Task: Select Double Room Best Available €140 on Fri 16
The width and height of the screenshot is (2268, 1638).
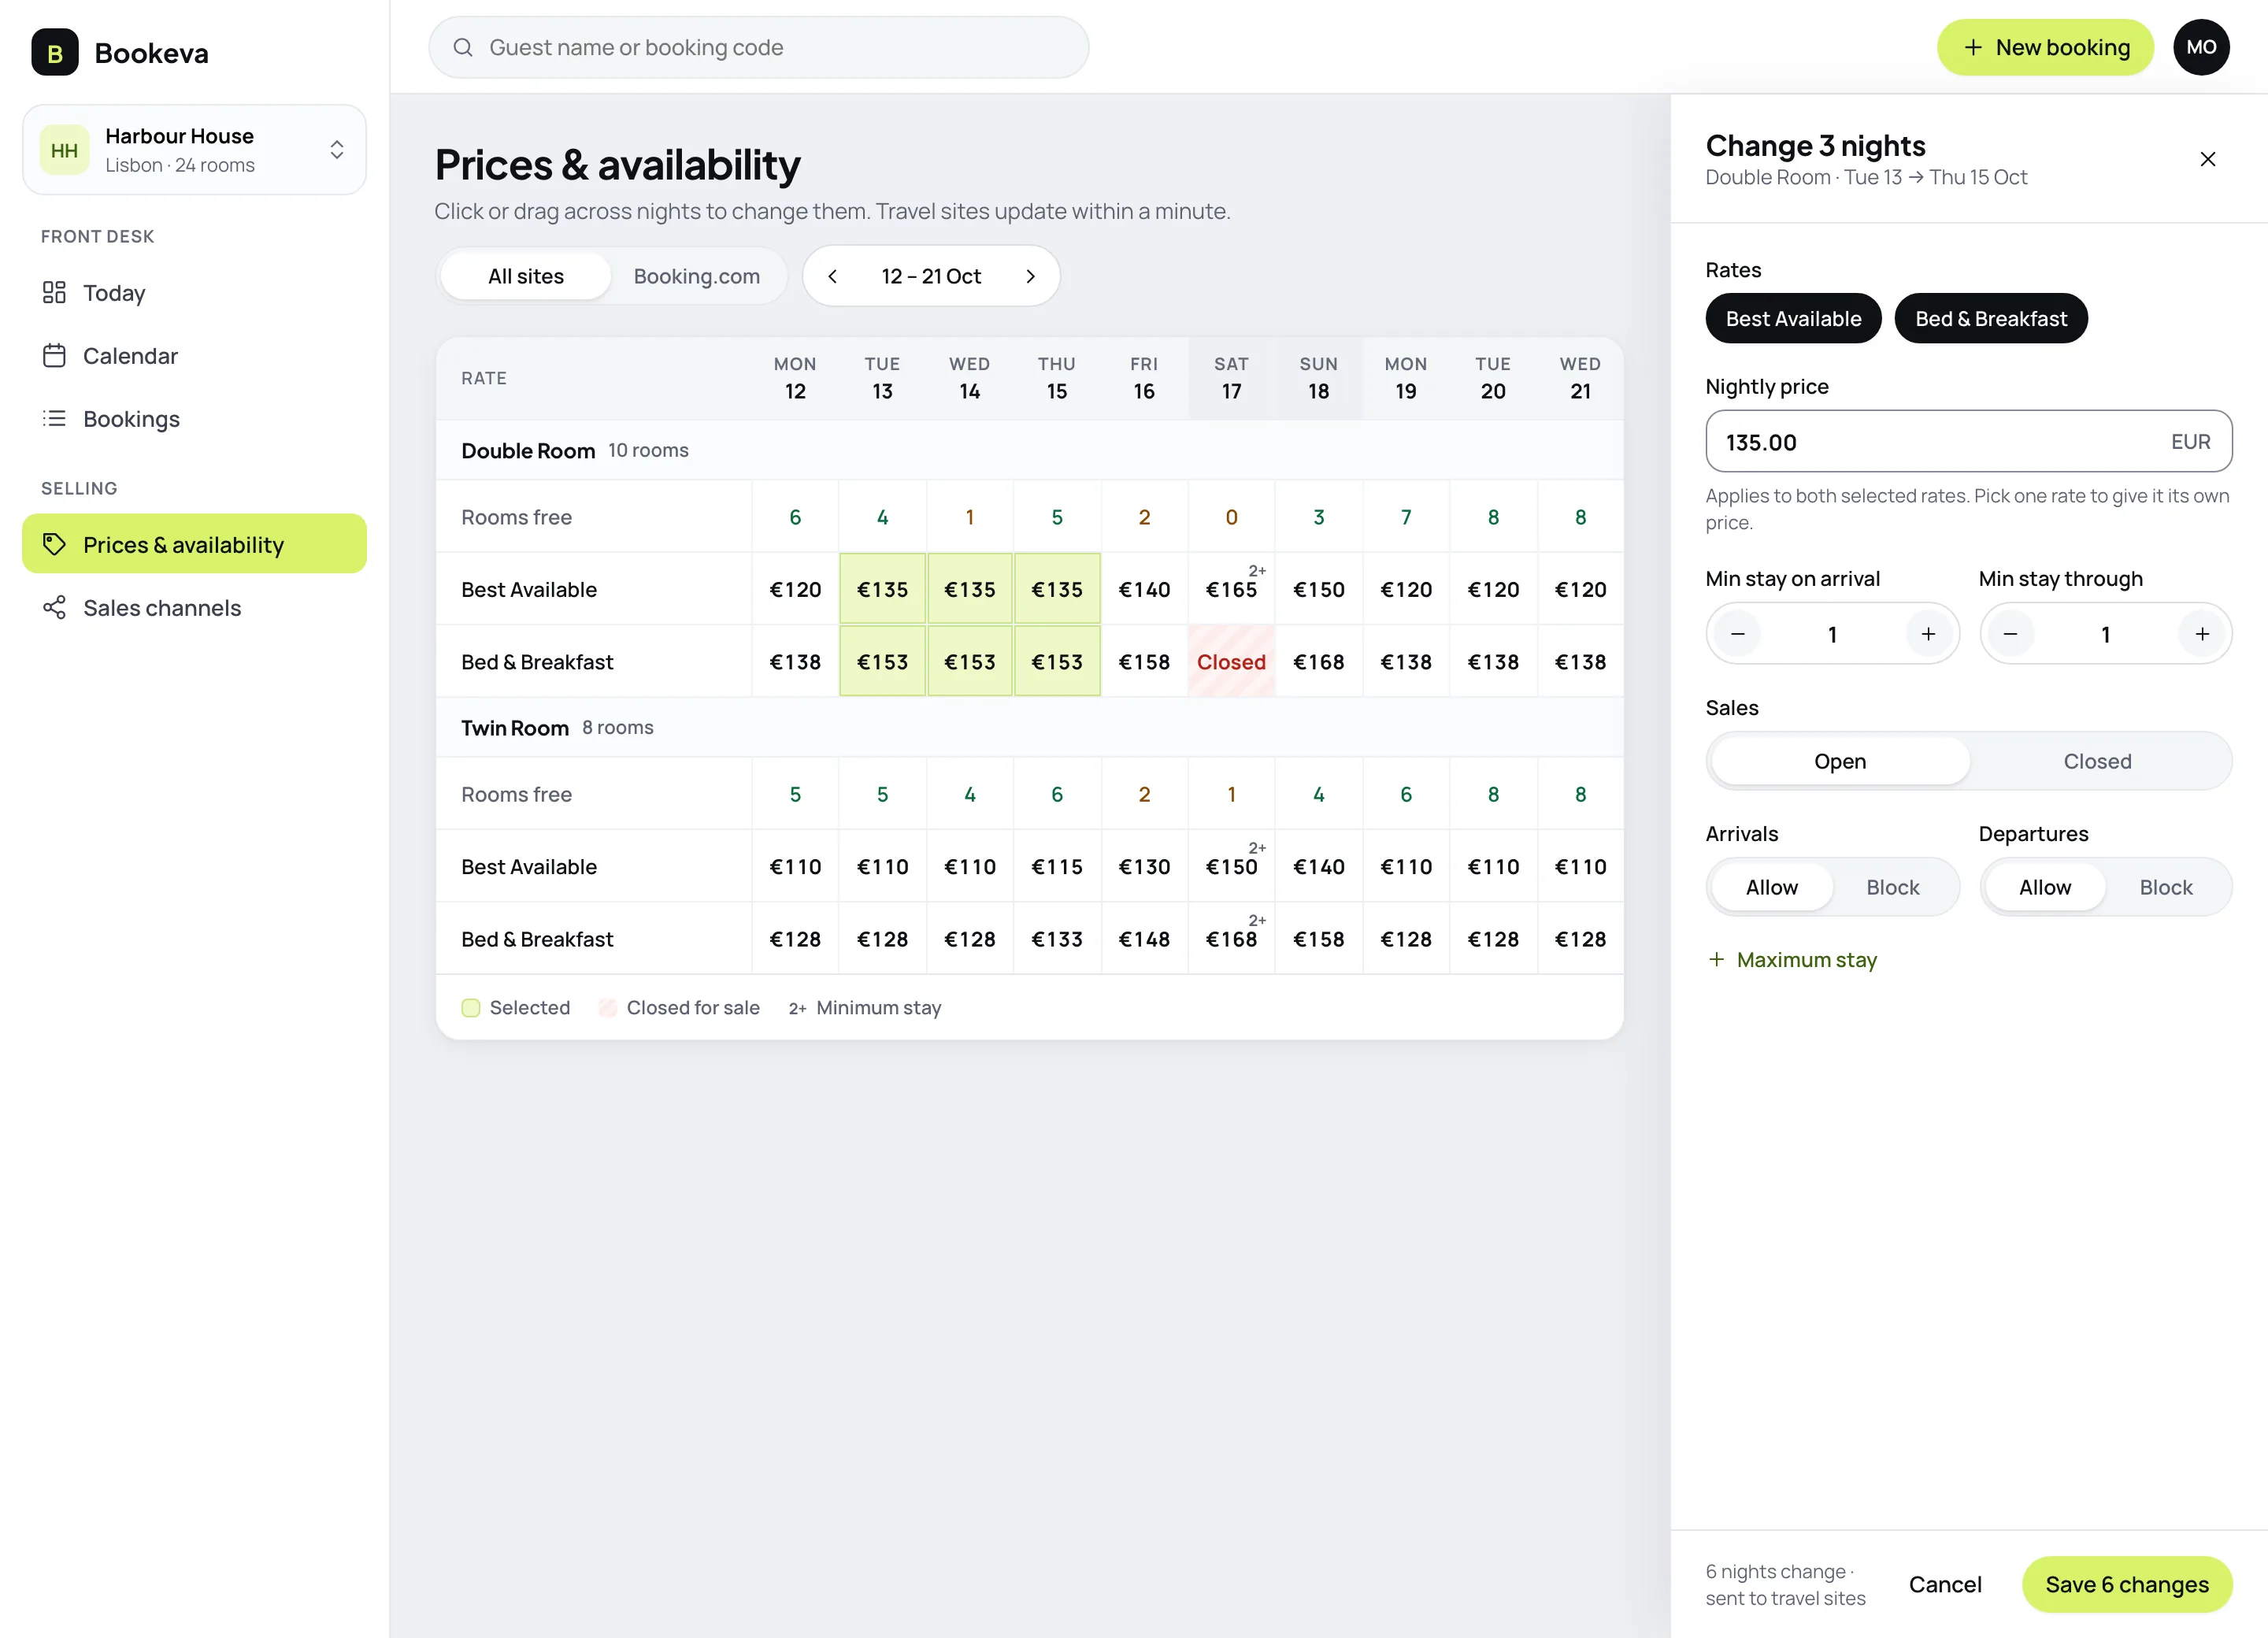Action: click(1144, 589)
